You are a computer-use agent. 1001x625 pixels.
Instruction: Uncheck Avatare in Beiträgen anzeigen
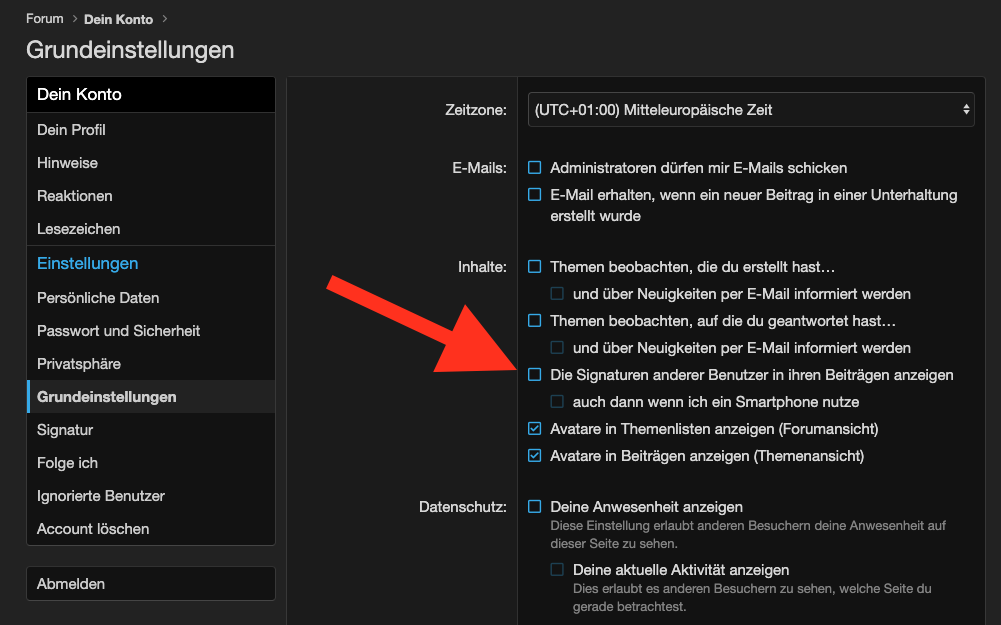tap(534, 456)
